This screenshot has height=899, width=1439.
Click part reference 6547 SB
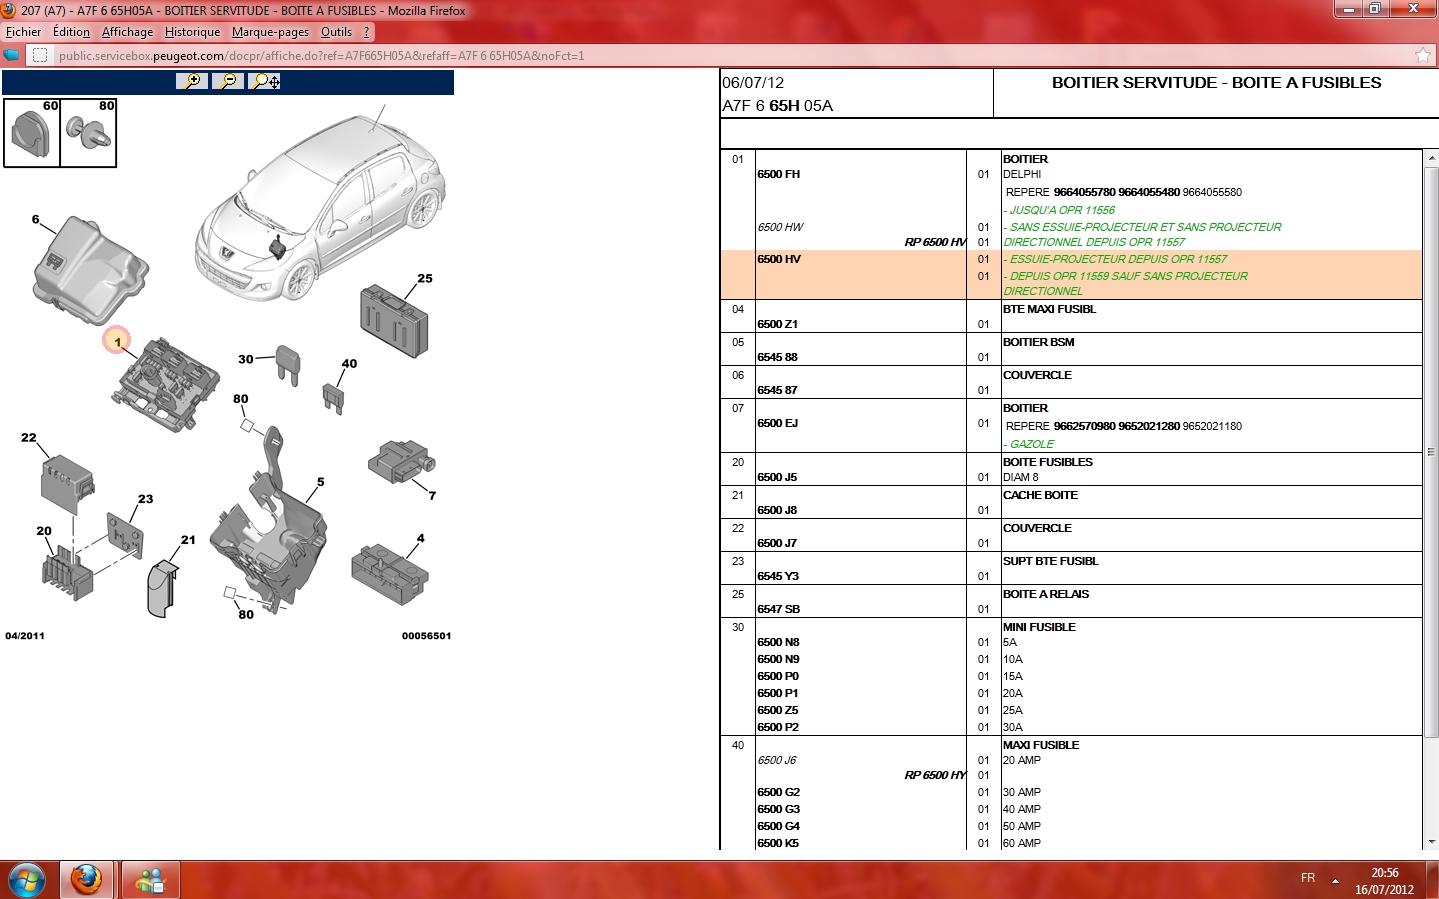tap(778, 609)
